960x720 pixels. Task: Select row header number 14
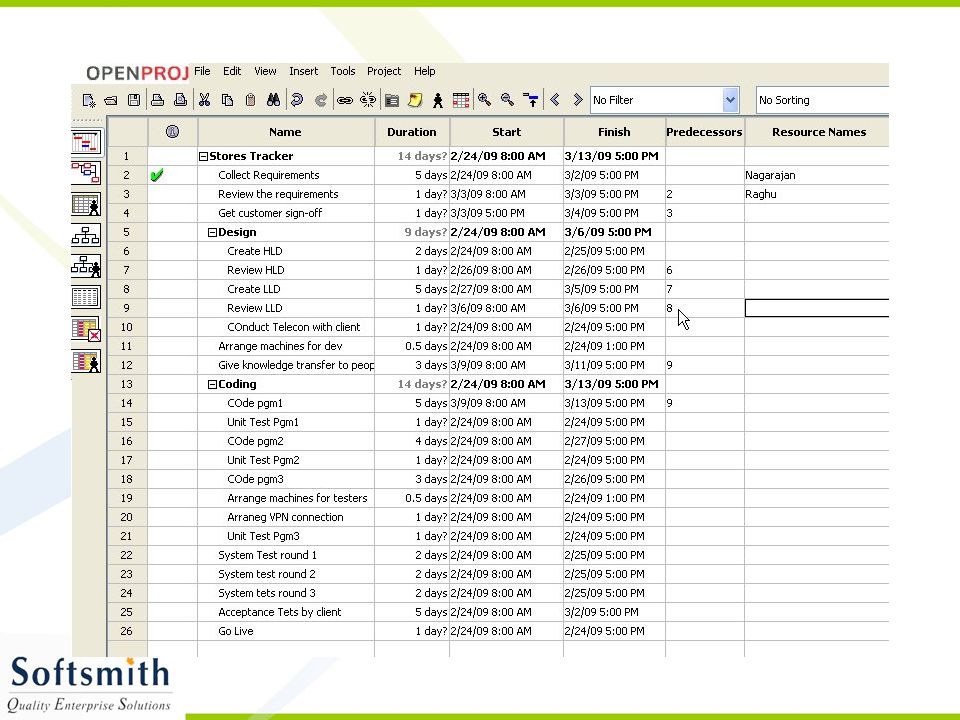(x=127, y=403)
